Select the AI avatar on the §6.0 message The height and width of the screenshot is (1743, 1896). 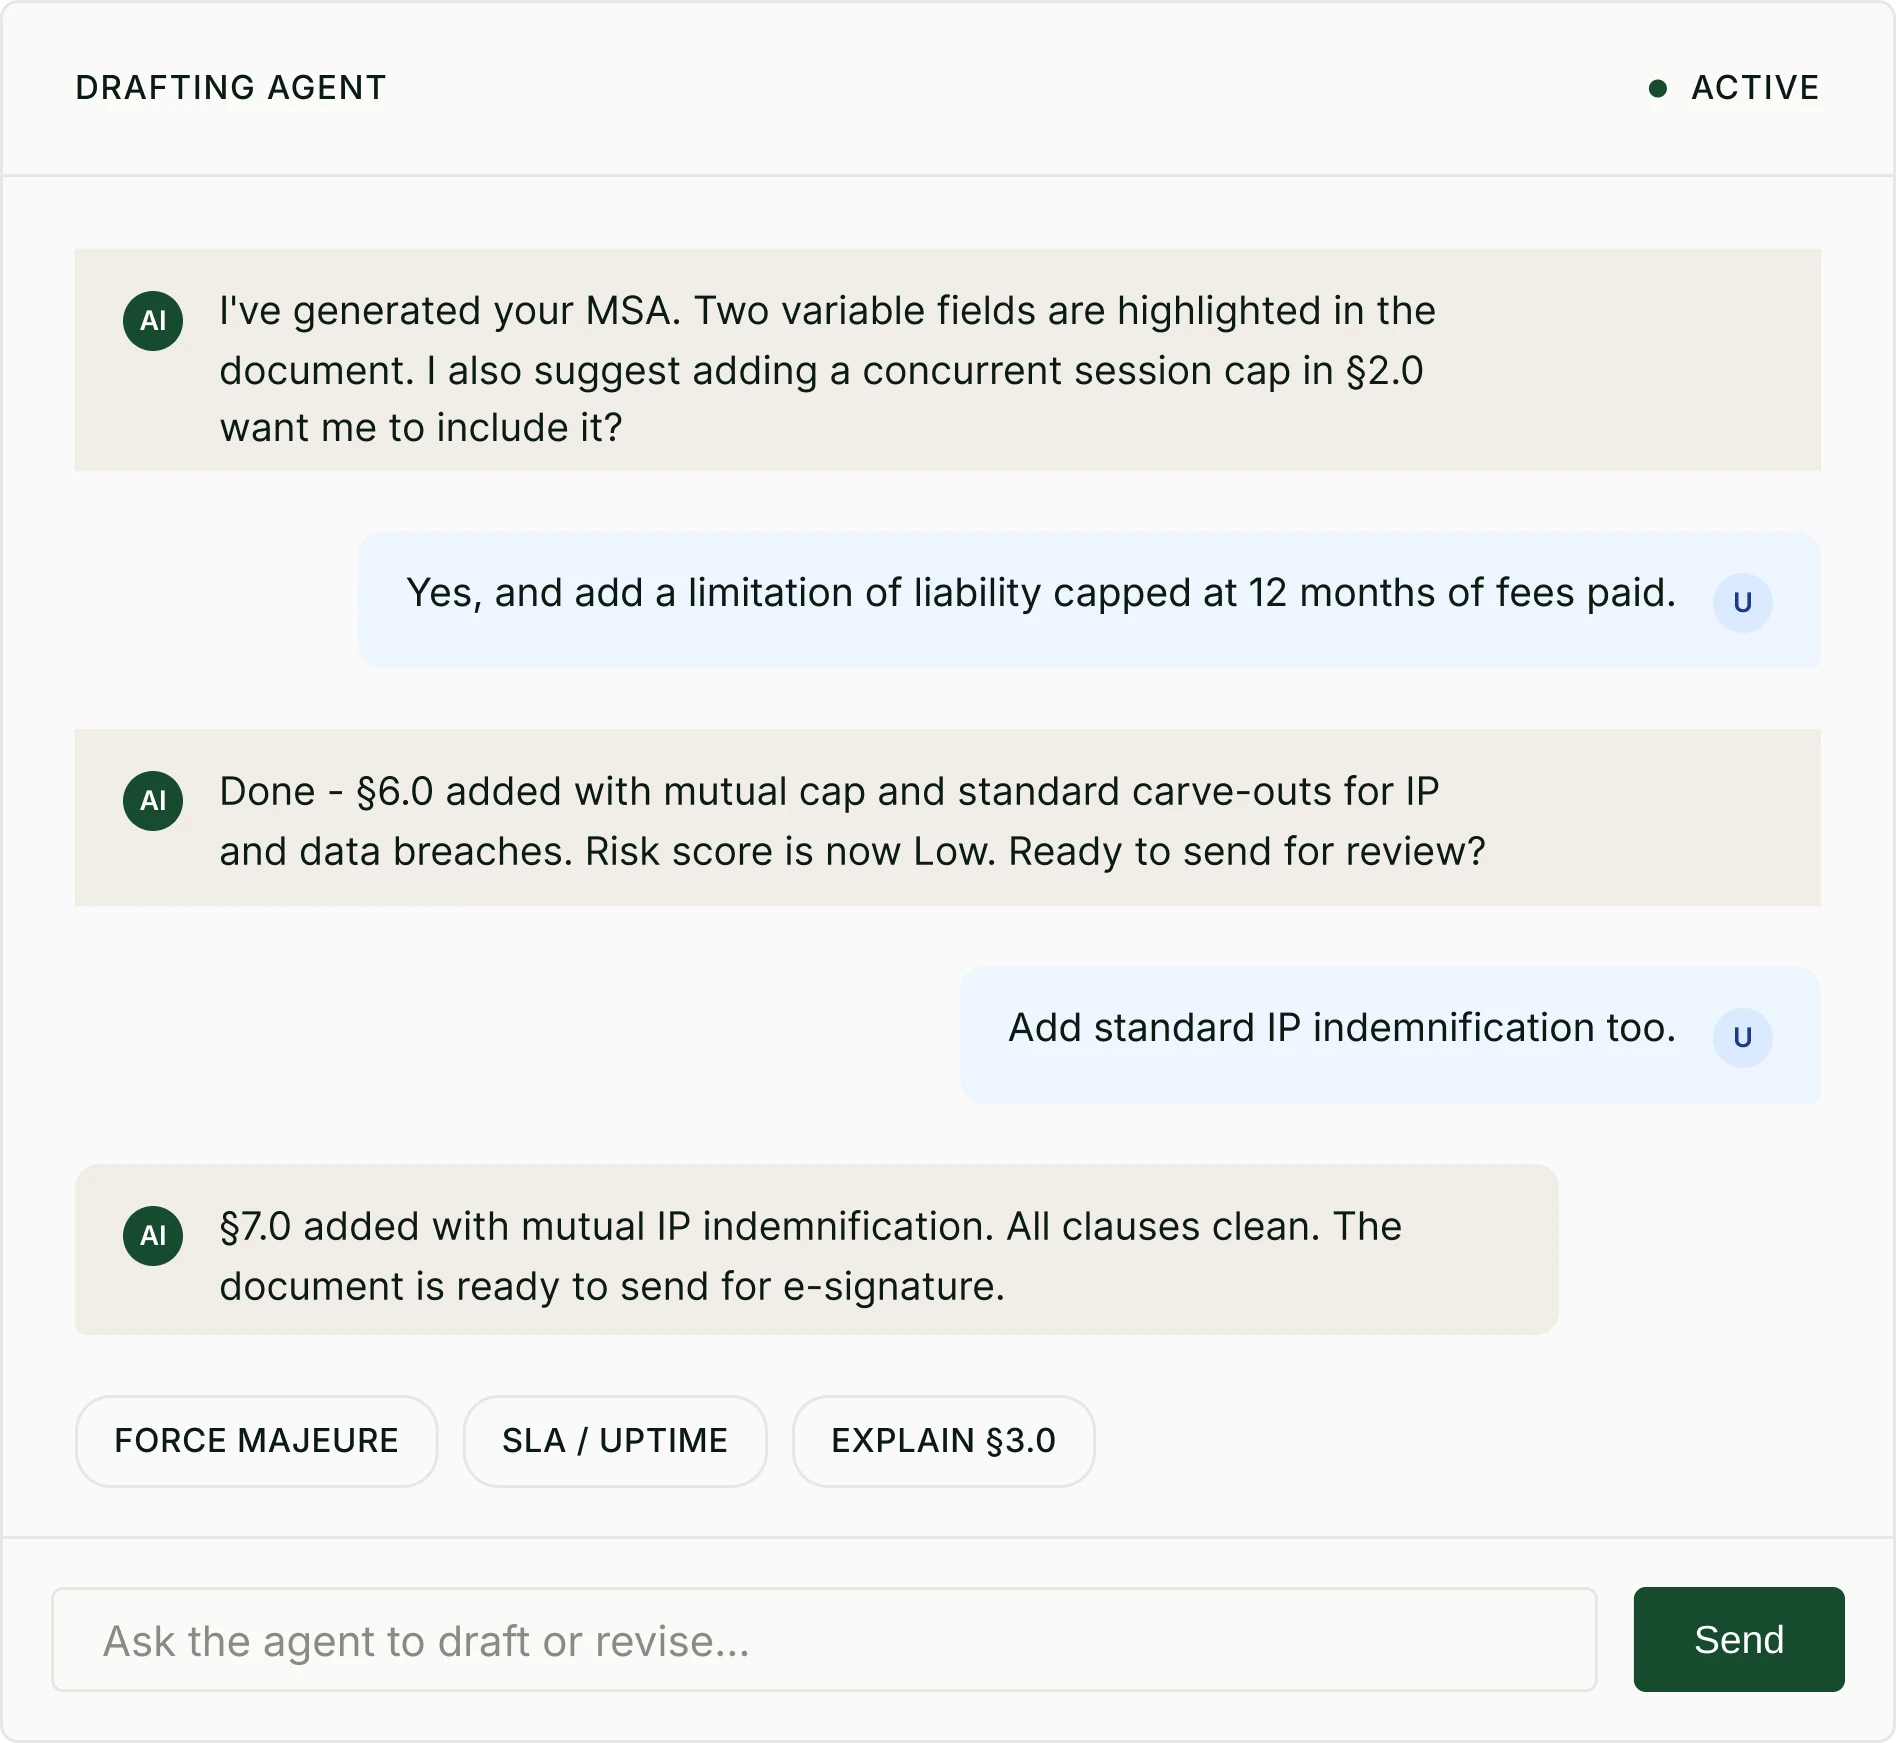click(x=152, y=800)
